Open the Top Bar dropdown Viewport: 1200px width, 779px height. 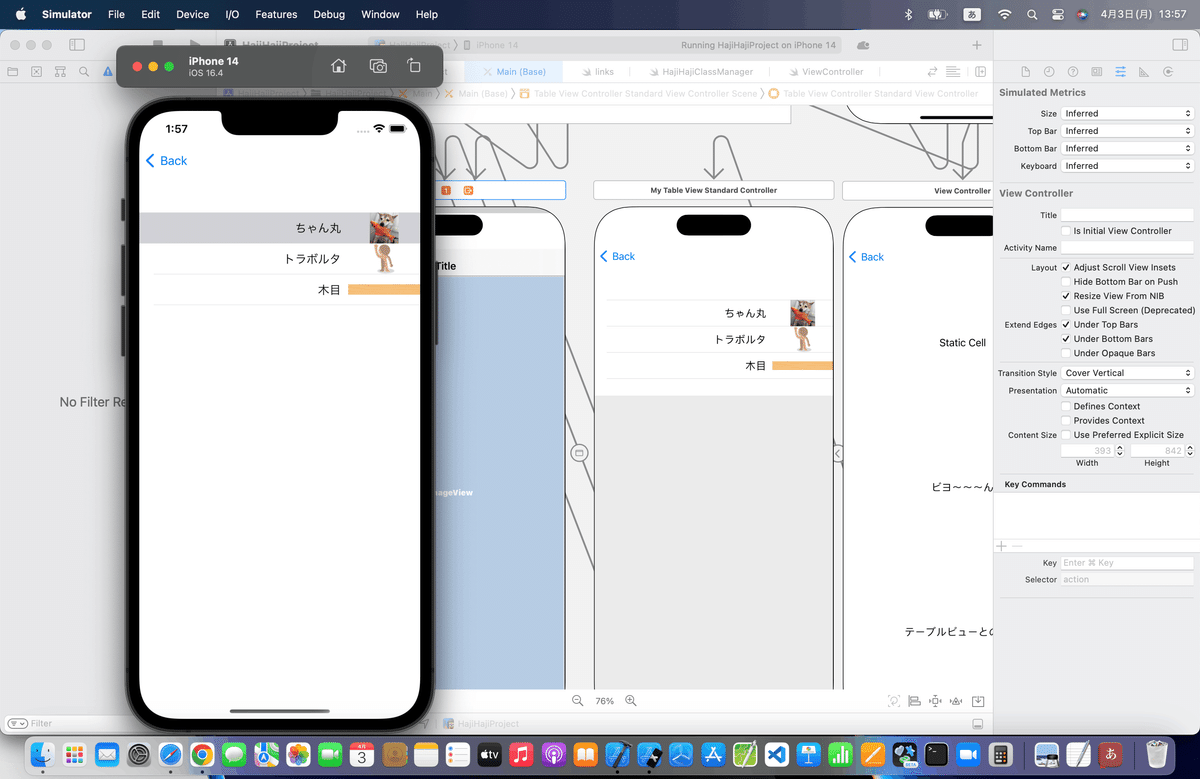[1127, 131]
